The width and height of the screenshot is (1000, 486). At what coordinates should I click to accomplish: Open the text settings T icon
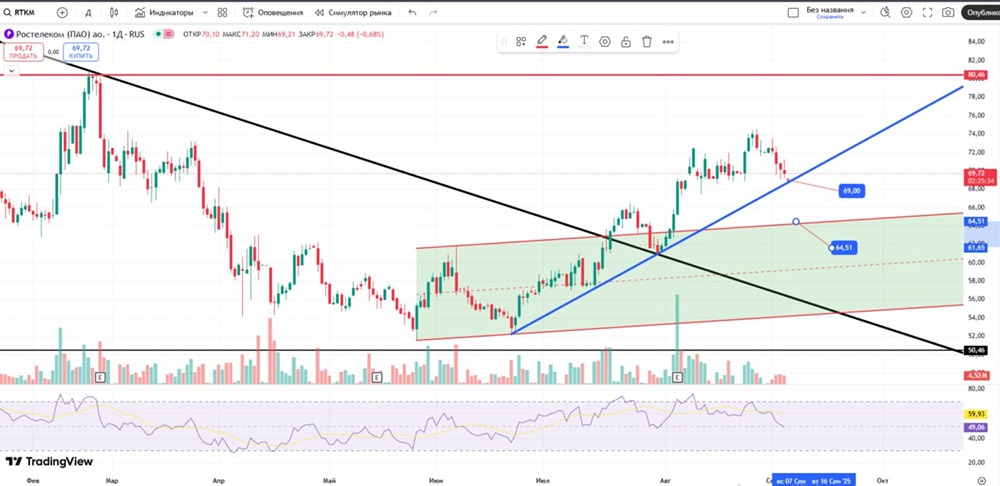pos(584,41)
